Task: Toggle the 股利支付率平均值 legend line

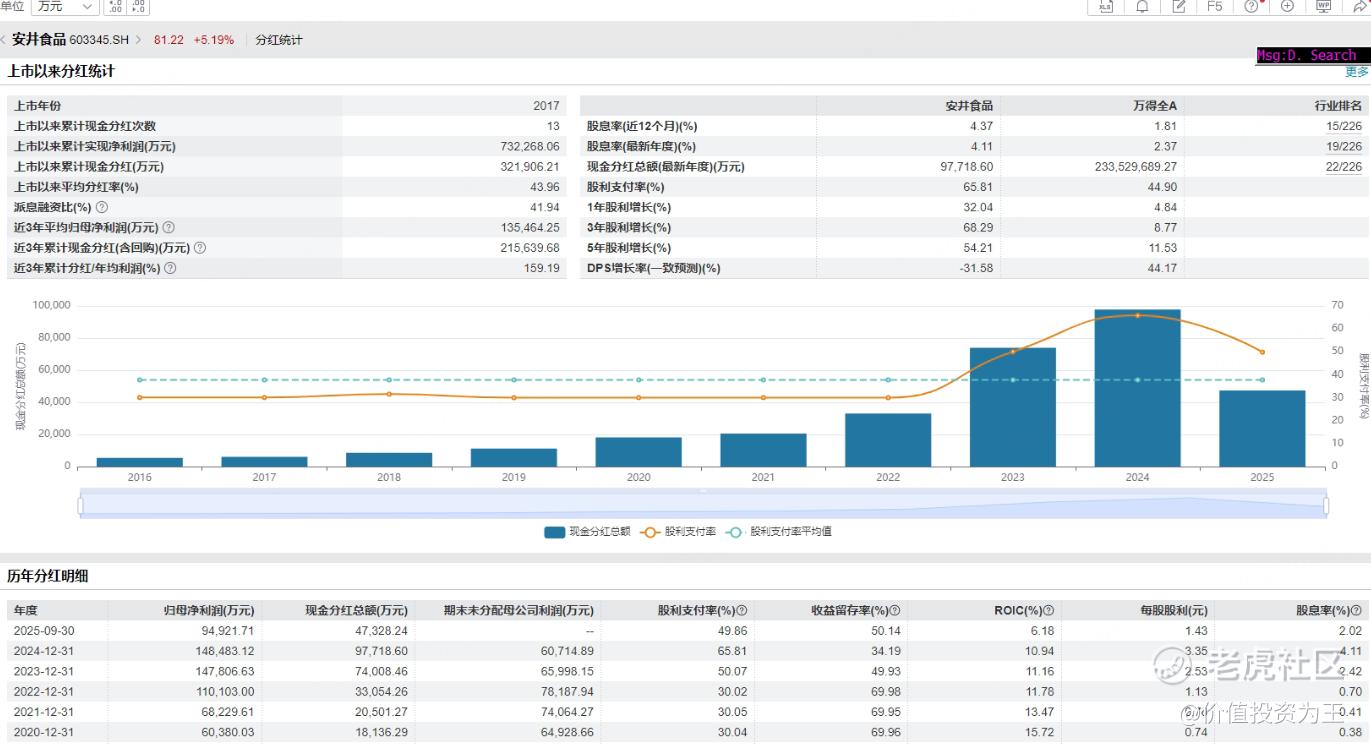Action: [779, 532]
